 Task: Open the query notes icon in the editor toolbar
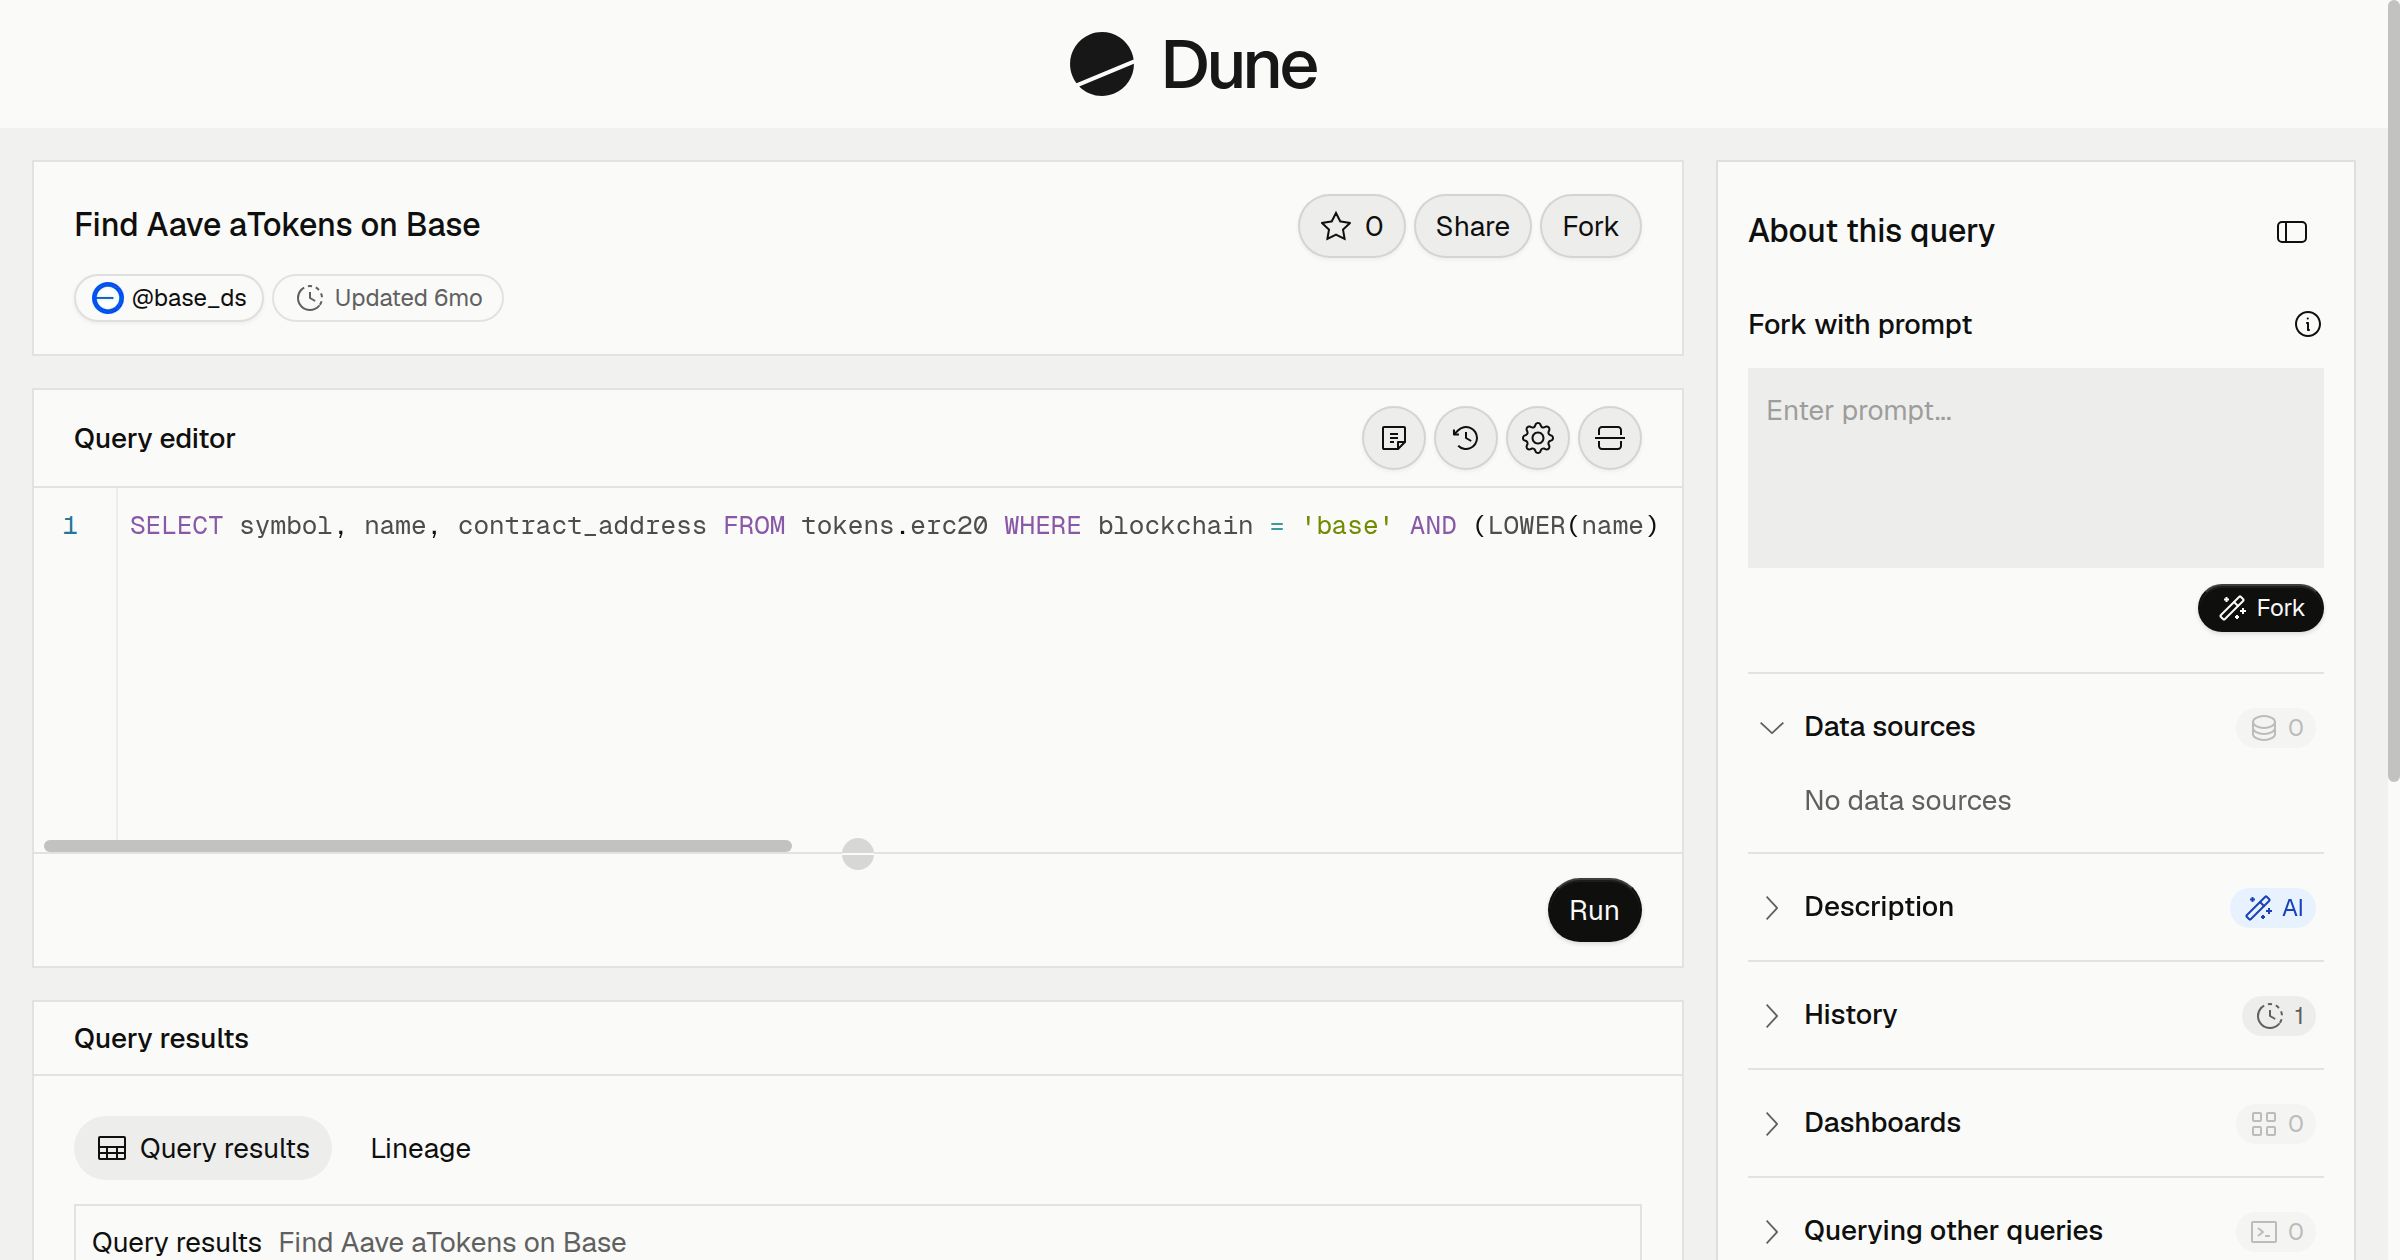[1393, 438]
